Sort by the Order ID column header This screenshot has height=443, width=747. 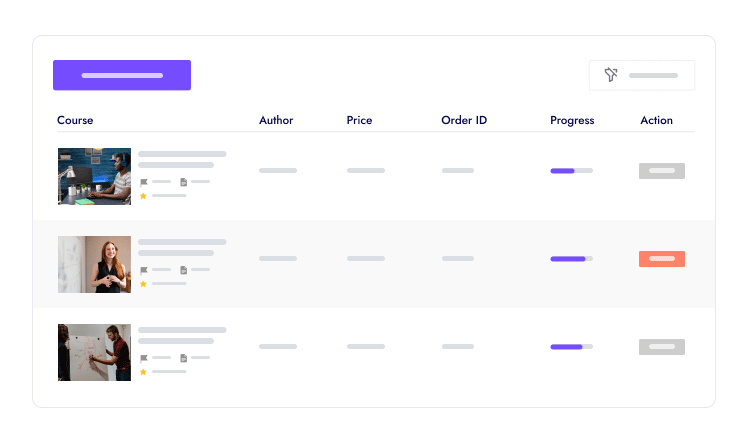[x=464, y=120]
